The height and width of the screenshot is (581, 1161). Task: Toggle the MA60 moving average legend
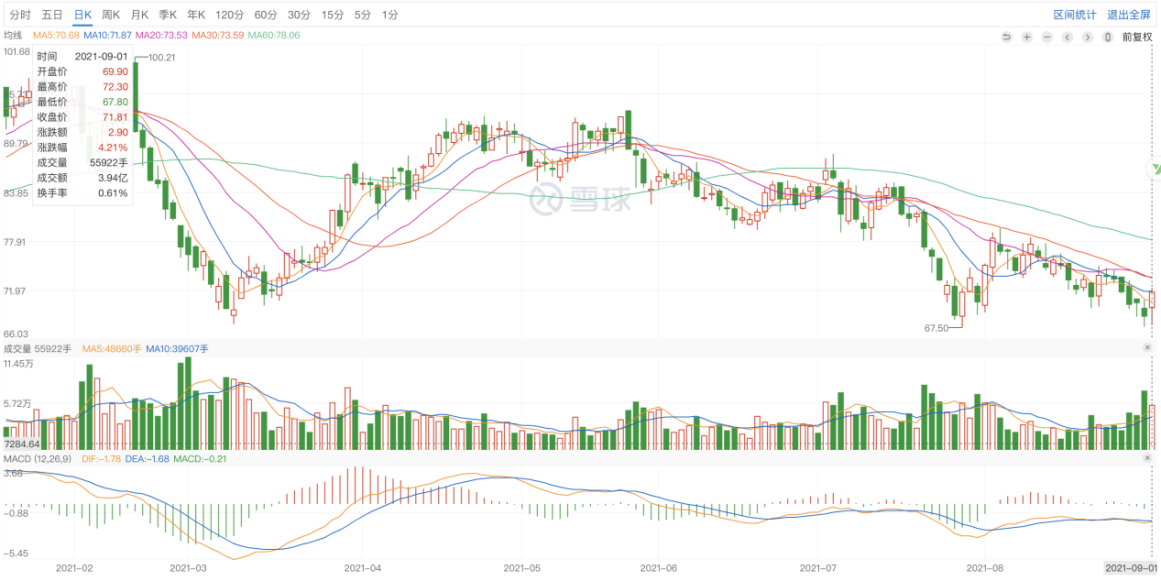click(x=274, y=35)
